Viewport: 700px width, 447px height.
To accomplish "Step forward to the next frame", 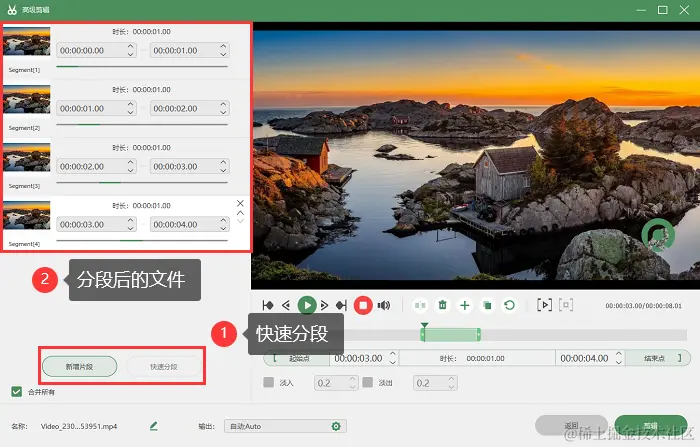I will tap(325, 305).
